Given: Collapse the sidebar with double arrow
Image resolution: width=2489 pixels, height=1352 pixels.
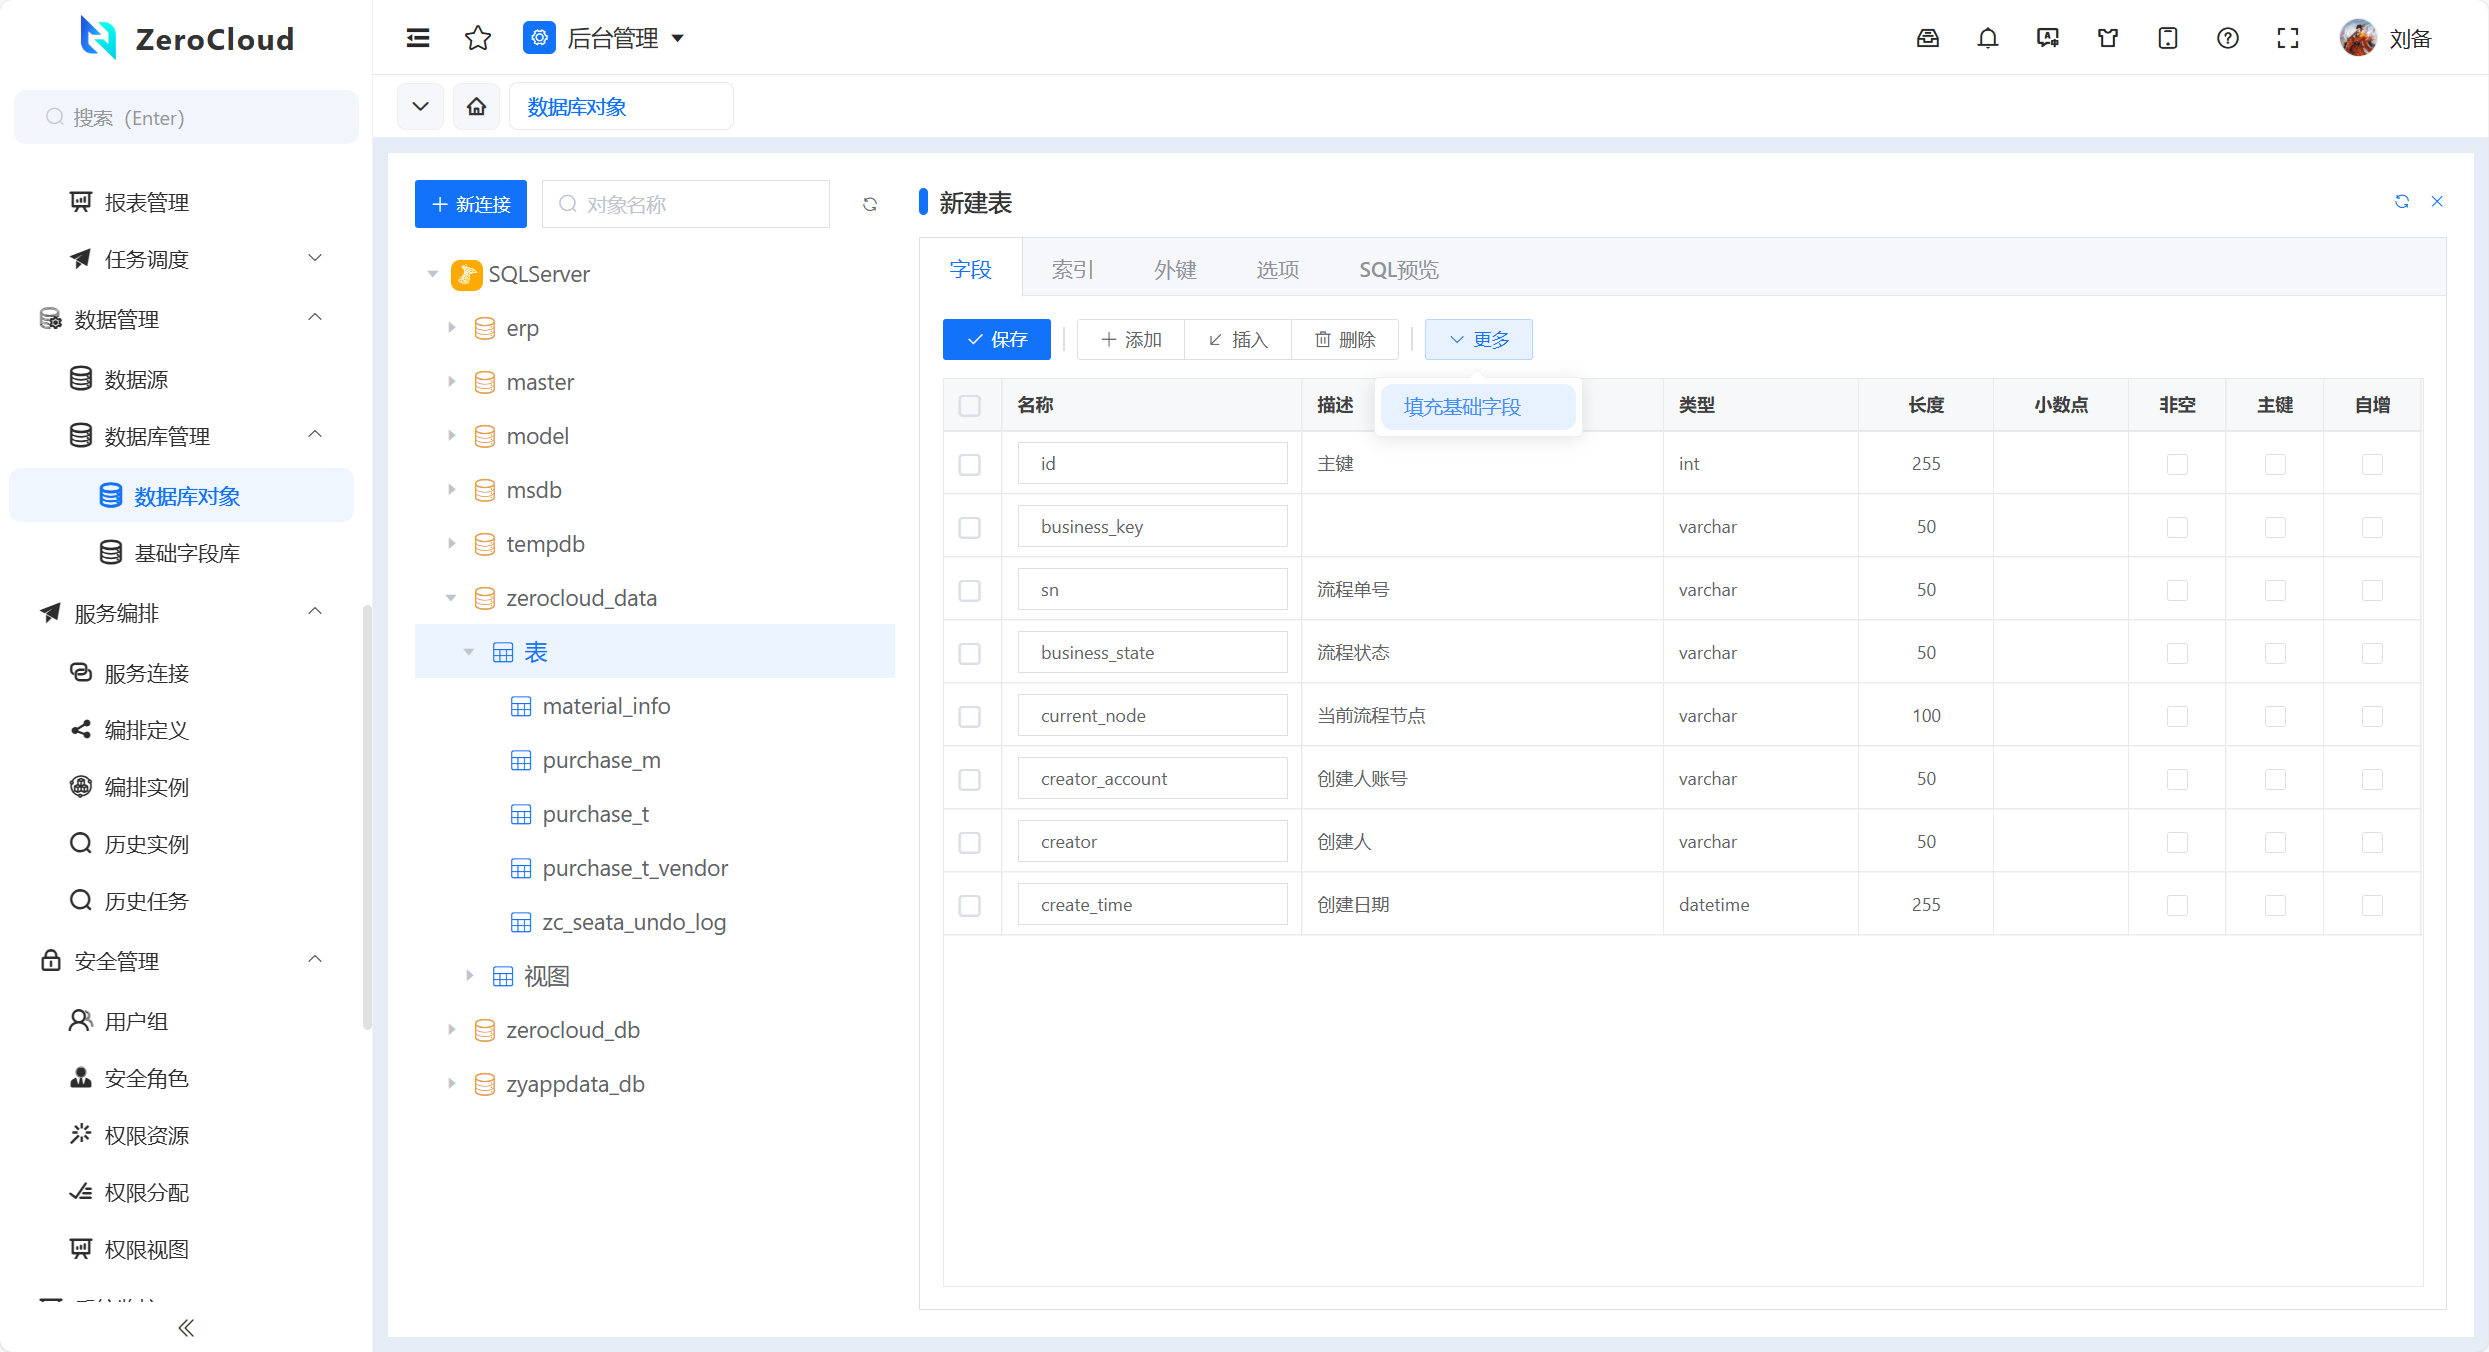Looking at the screenshot, I should (186, 1328).
